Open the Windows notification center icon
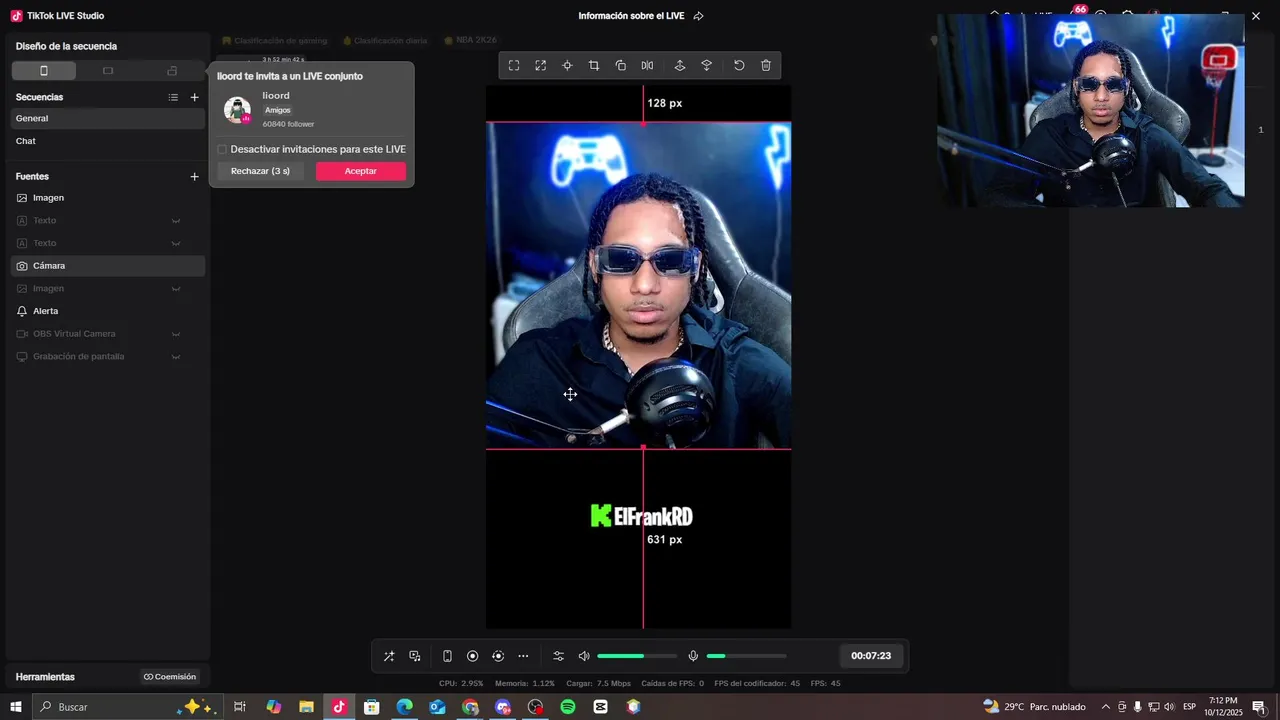Image resolution: width=1280 pixels, height=720 pixels. click(1259, 707)
